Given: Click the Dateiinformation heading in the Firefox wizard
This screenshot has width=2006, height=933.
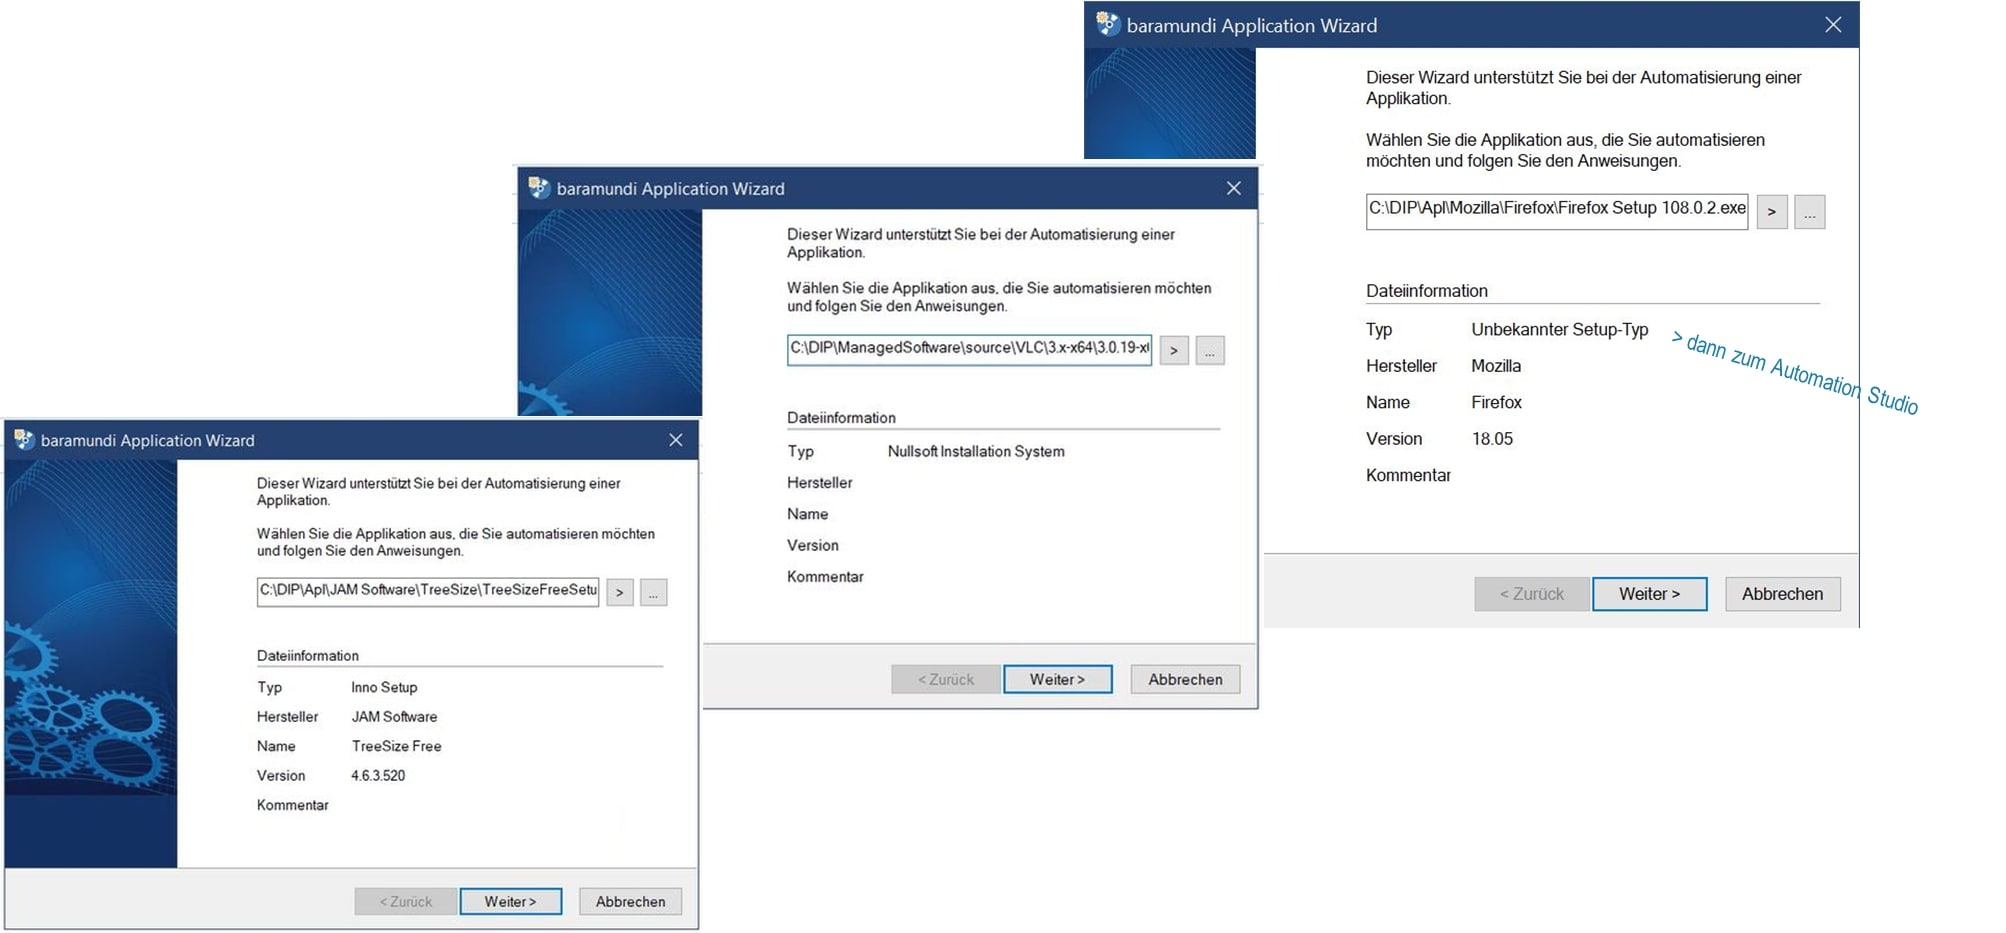Looking at the screenshot, I should (1427, 291).
